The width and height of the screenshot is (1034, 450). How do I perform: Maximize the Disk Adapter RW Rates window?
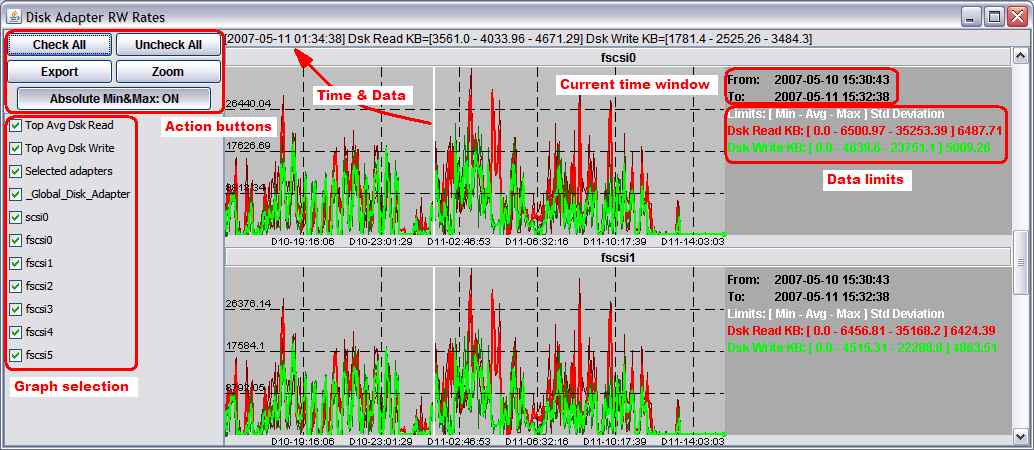click(994, 17)
